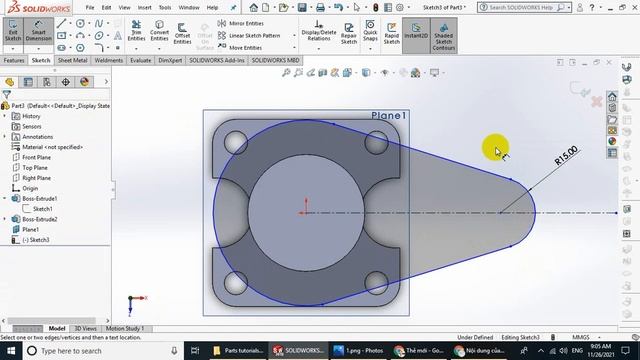Select the Line sketch tool

(x=62, y=24)
